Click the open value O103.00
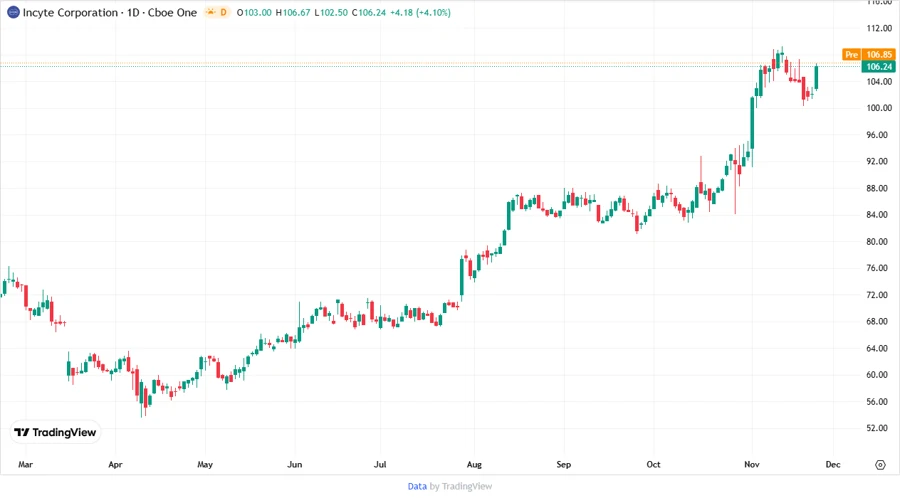 pyautogui.click(x=254, y=12)
